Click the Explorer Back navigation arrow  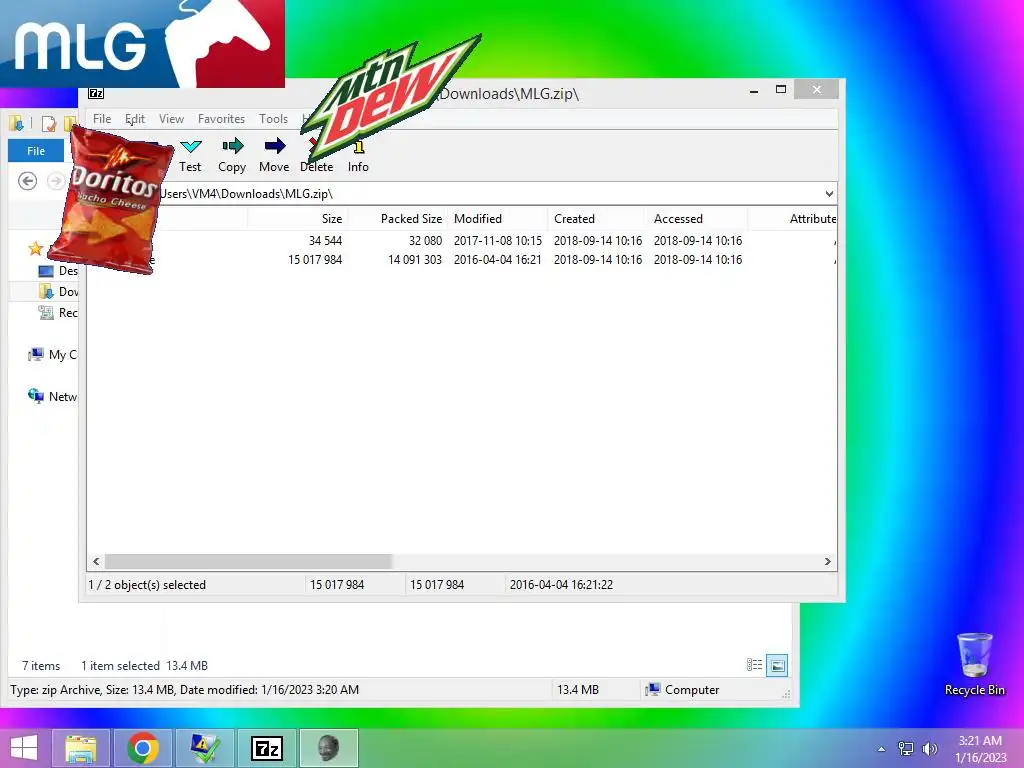tap(27, 181)
